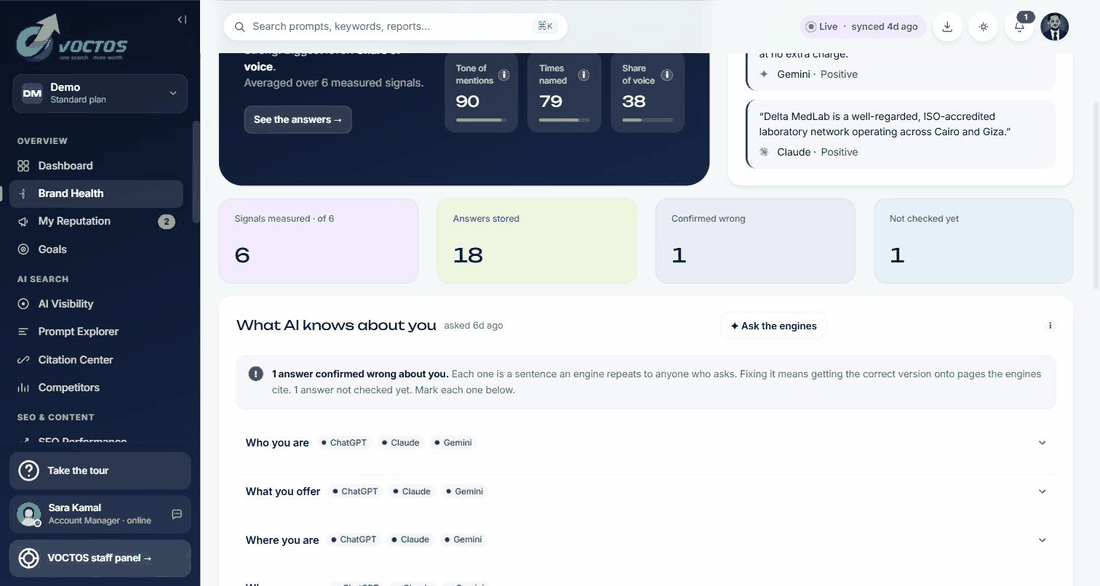Viewport: 1100px width, 586px height.
Task: Click the AI Visibility circle icon
Action: coord(23,304)
